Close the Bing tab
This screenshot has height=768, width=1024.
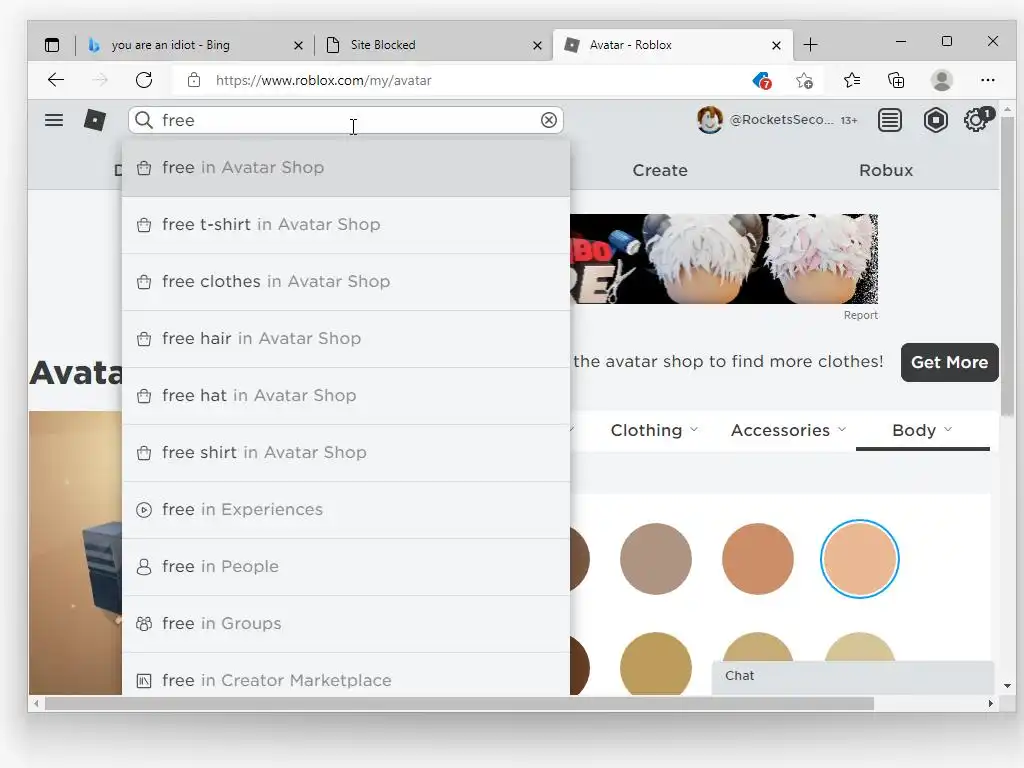[298, 45]
